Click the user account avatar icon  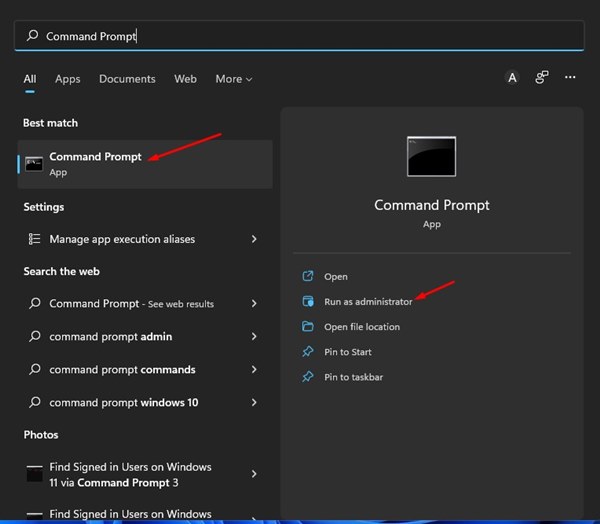point(512,78)
